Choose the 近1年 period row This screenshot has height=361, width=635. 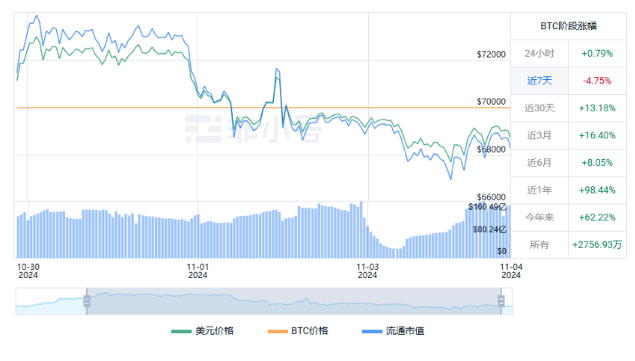(569, 190)
